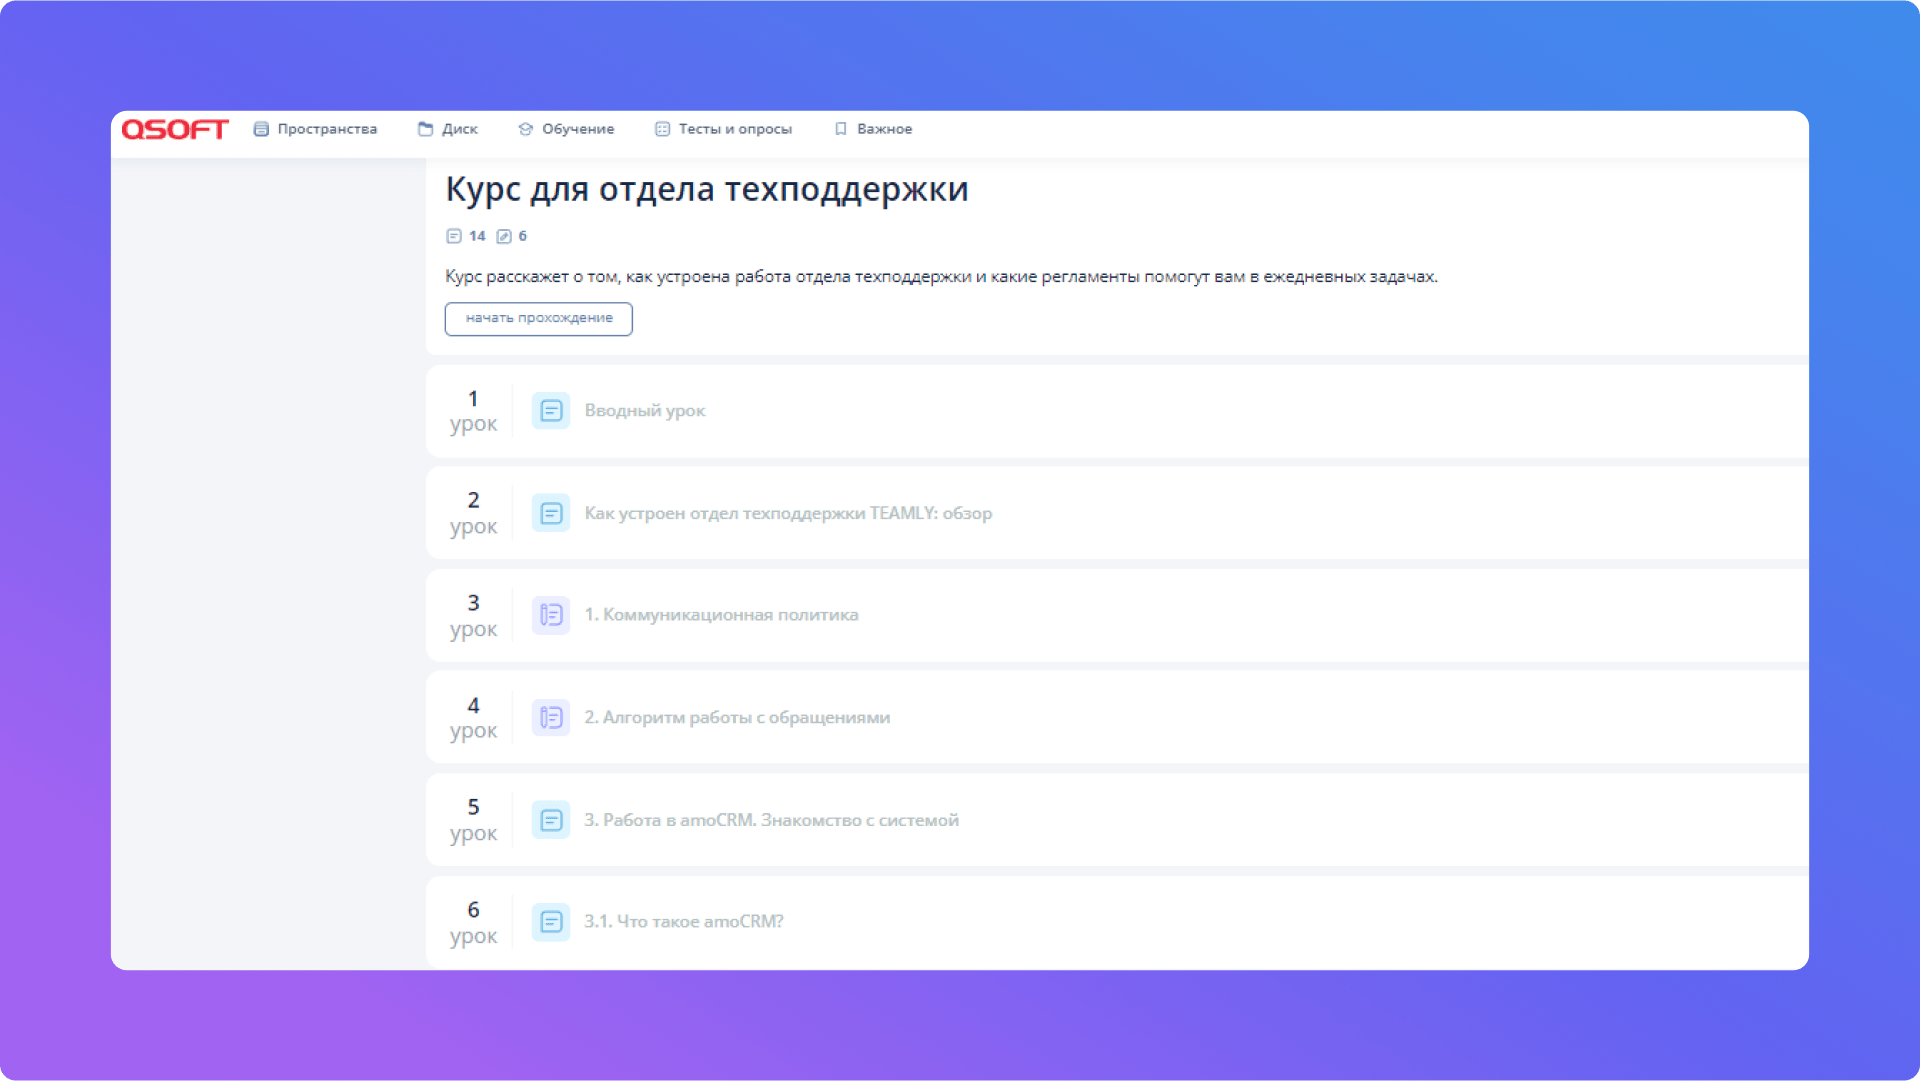
Task: Click the course title Курс для отдела техподдержки
Action: pyautogui.click(x=707, y=189)
